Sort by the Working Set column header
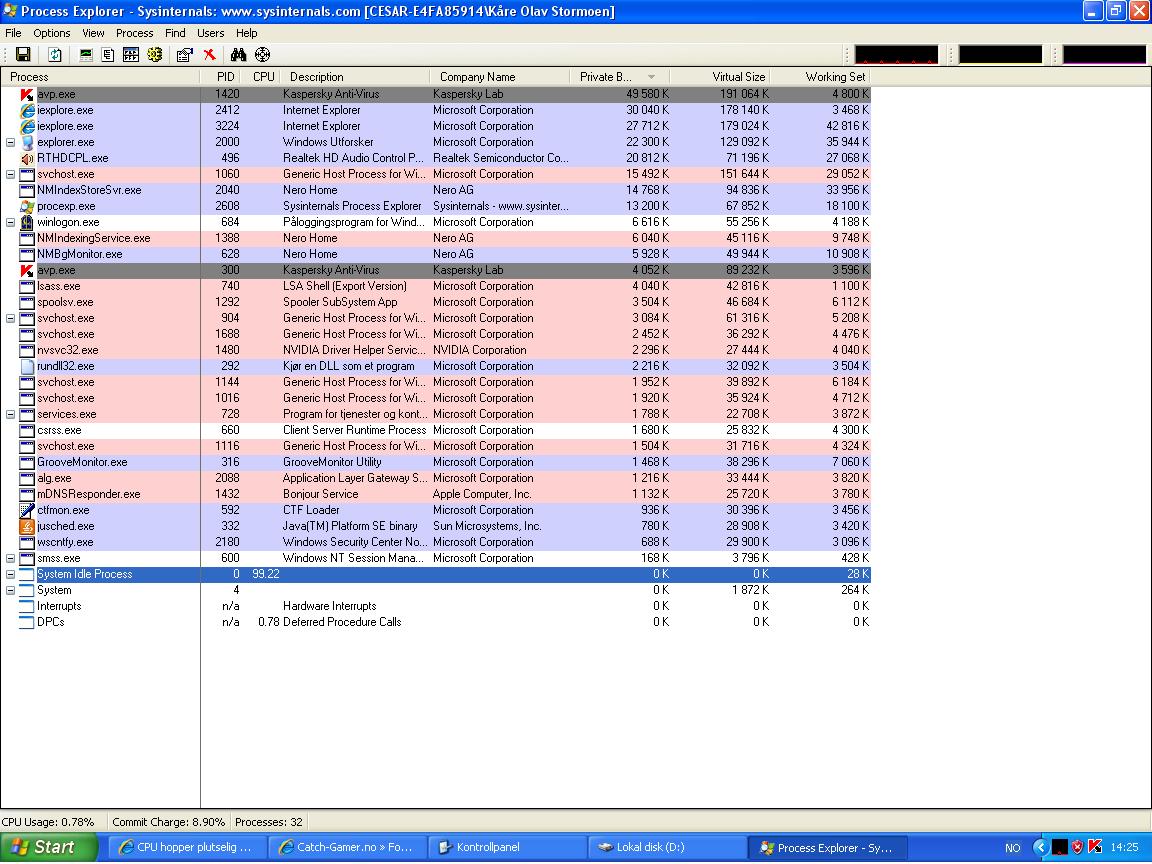 point(820,76)
